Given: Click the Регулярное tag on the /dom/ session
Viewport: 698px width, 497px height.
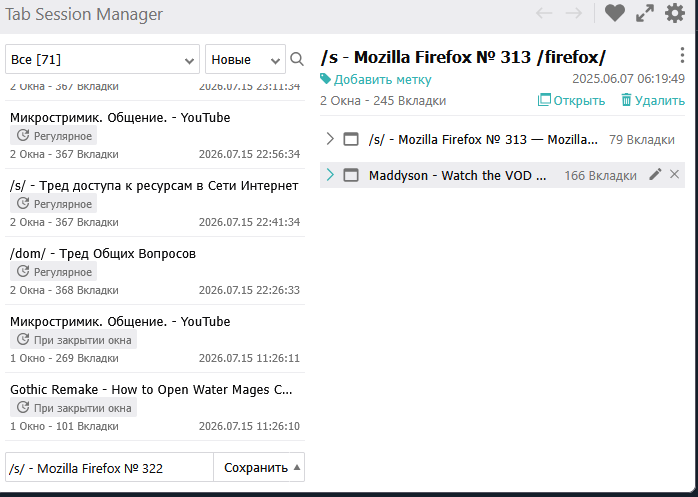Looking at the screenshot, I should [x=53, y=272].
